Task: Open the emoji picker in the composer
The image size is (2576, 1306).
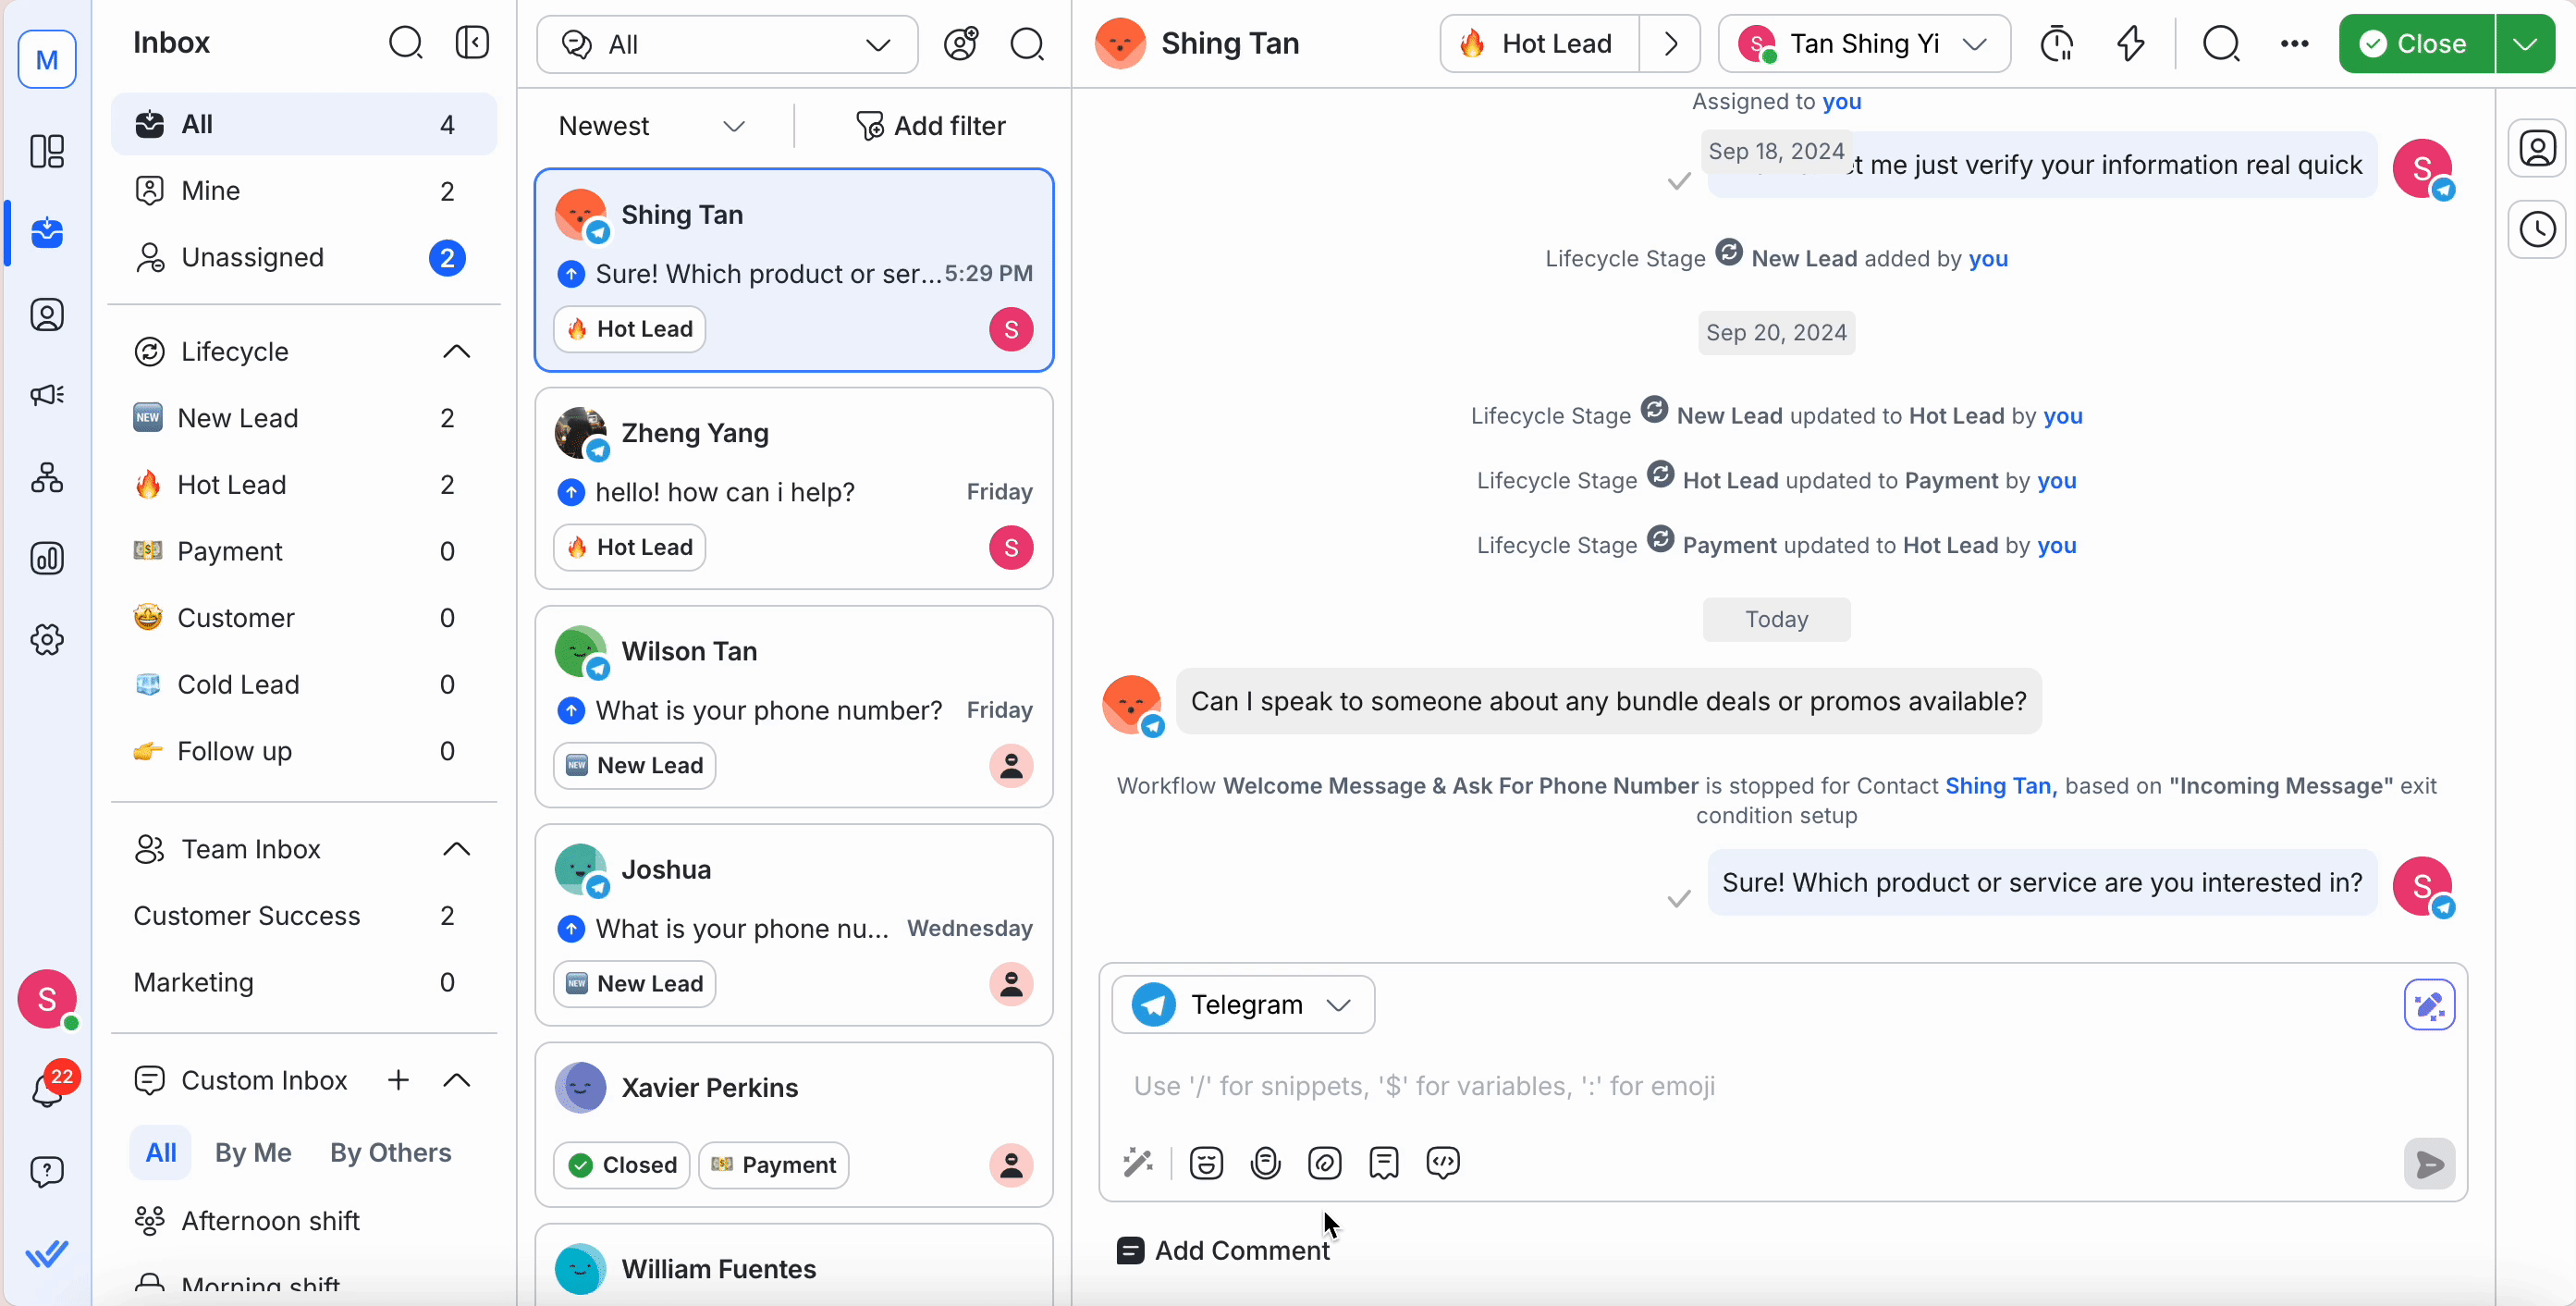Action: pos(1206,1162)
